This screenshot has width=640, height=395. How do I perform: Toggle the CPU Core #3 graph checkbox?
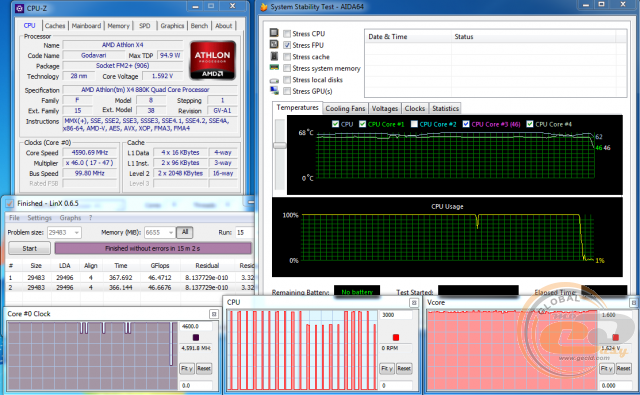tap(466, 124)
